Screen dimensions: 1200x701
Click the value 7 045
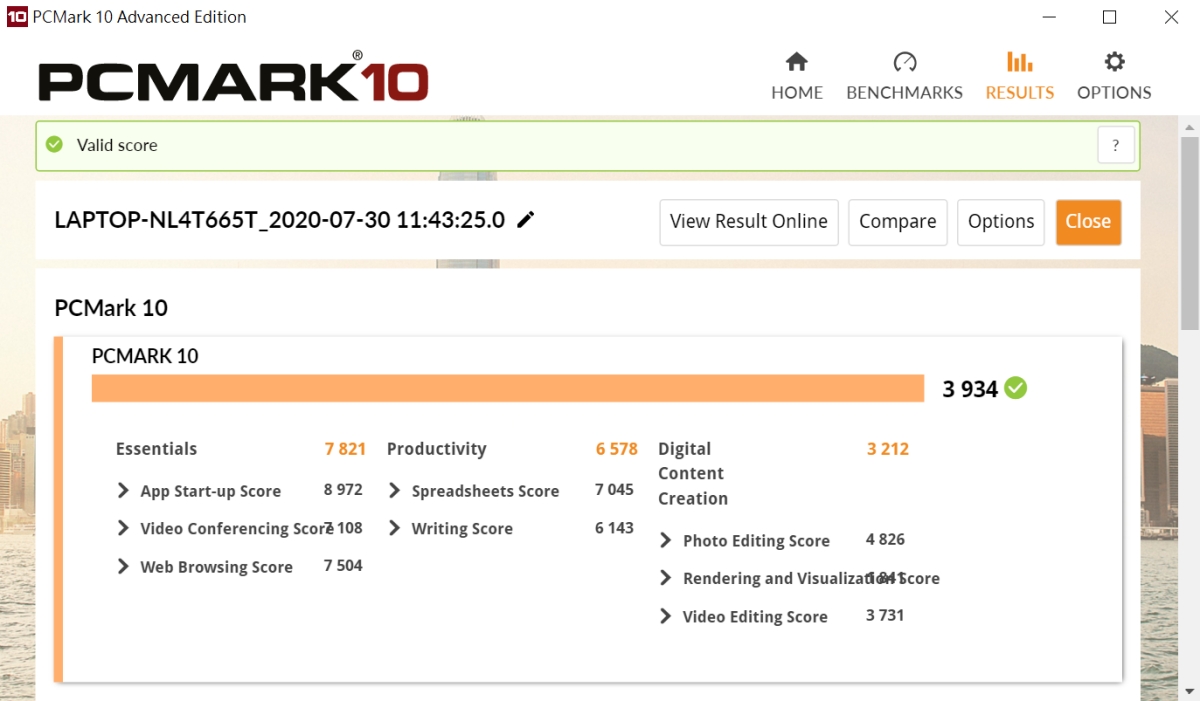(x=614, y=490)
